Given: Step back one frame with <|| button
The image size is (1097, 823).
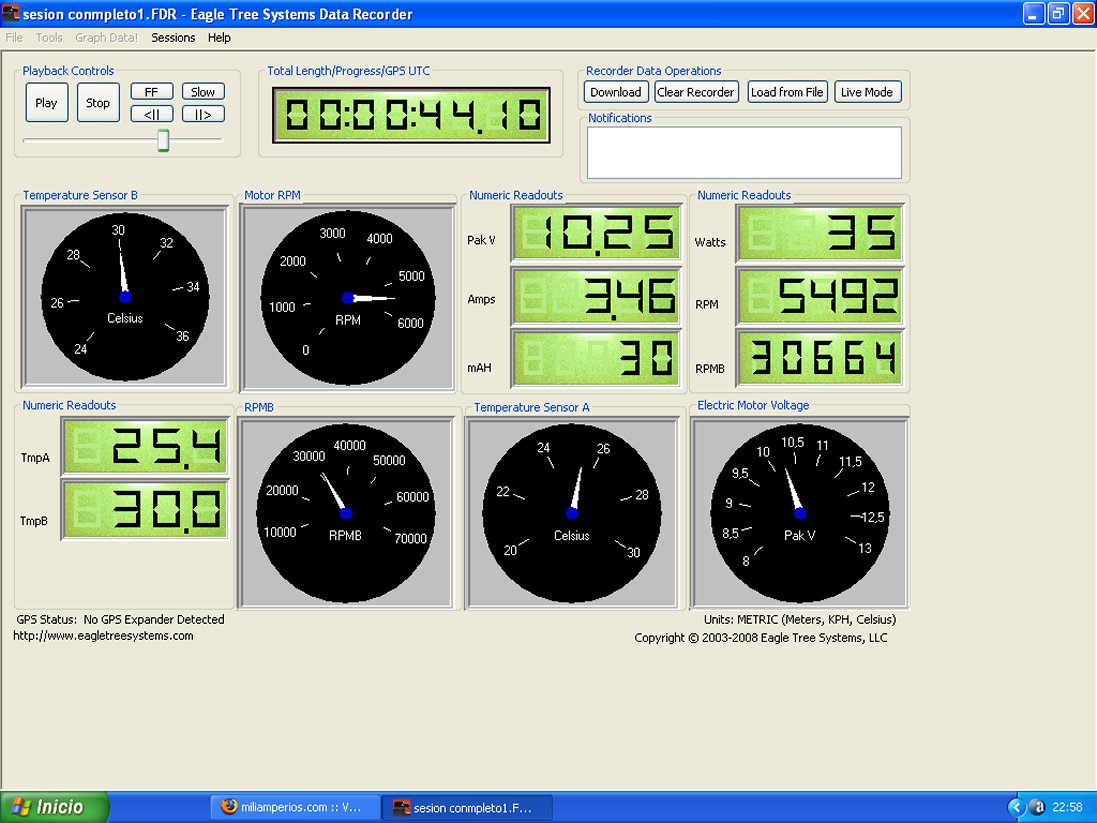Looking at the screenshot, I should click(x=152, y=114).
